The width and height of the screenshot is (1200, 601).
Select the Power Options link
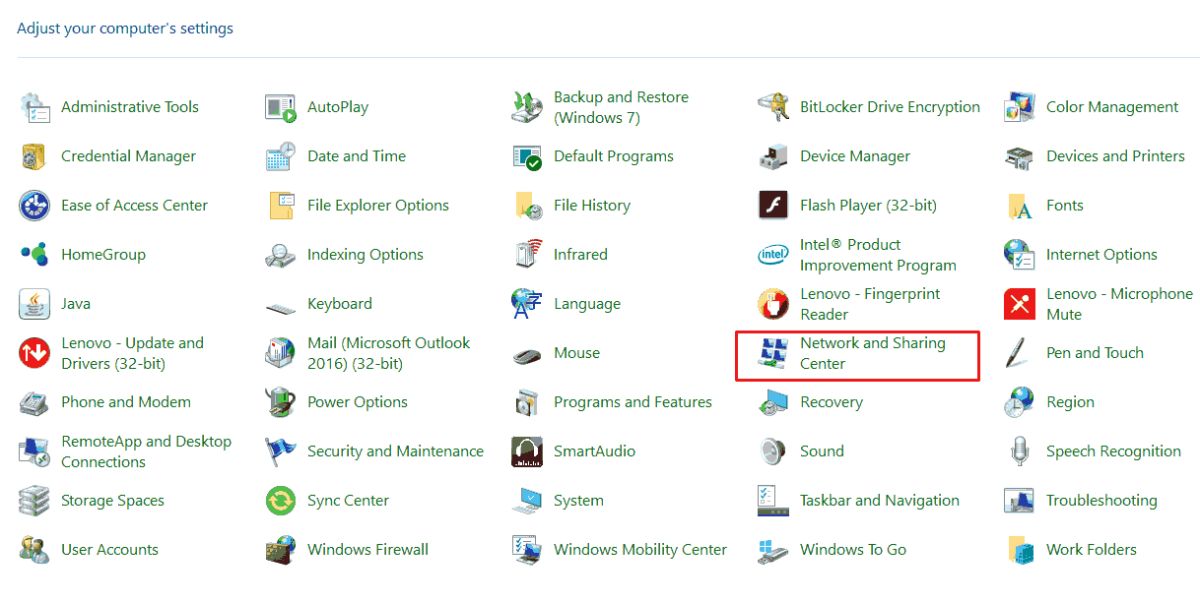357,402
